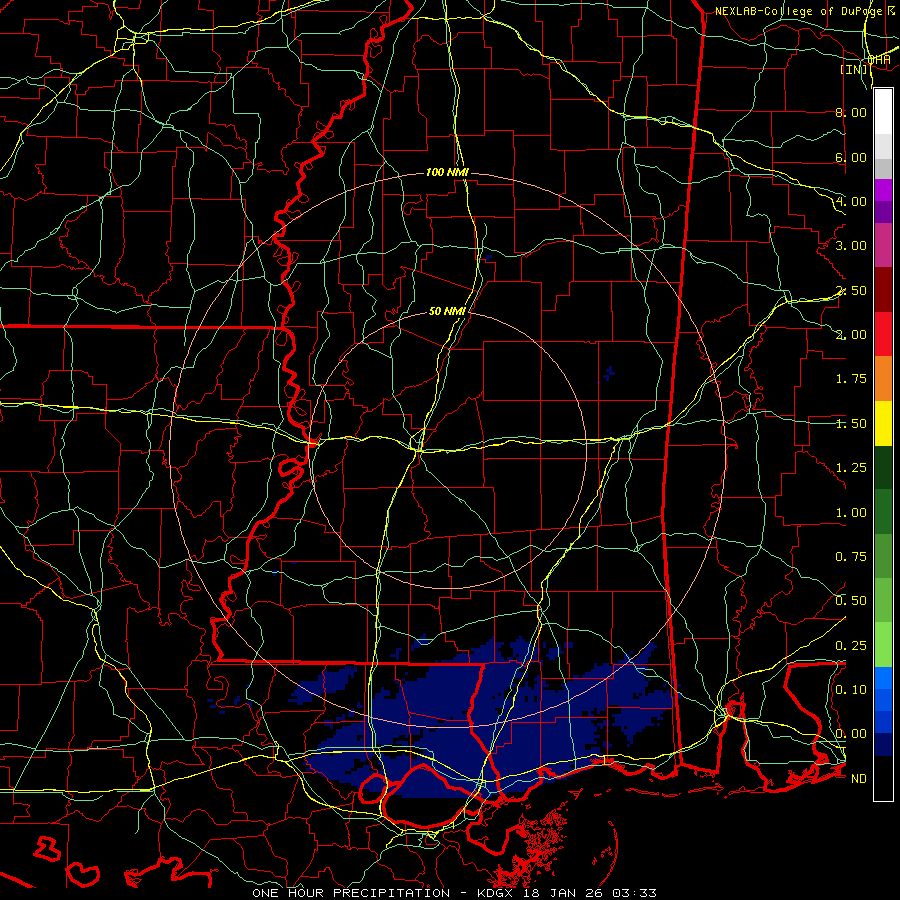The image size is (900, 900).
Task: Pick the darkest green legend swatch
Action: coord(883,467)
